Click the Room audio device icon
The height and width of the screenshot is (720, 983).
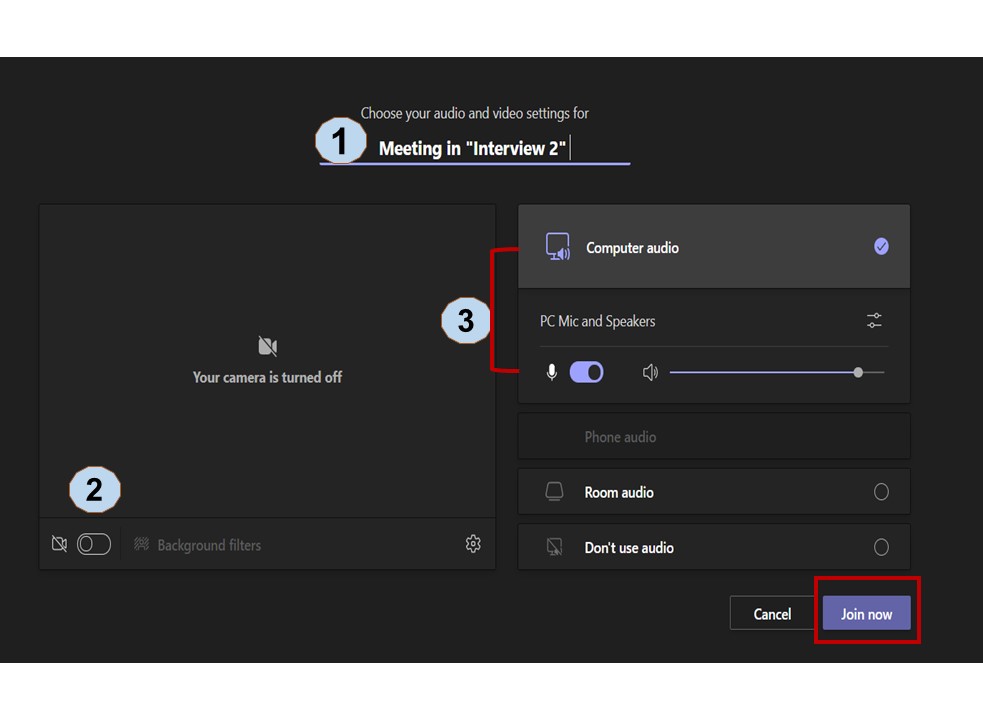pyautogui.click(x=554, y=492)
